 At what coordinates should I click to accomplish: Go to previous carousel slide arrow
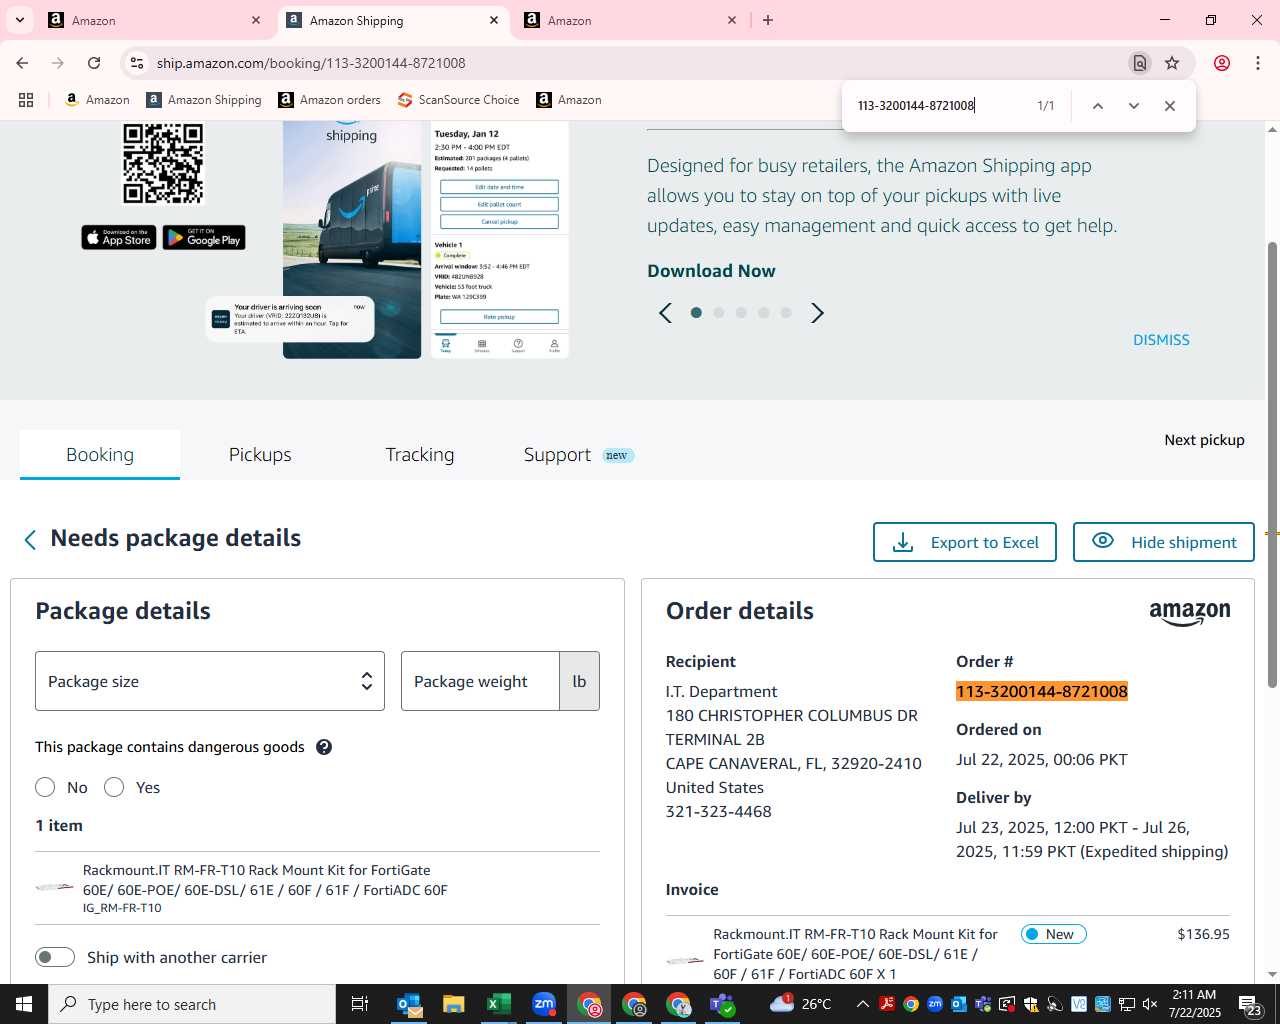666,313
